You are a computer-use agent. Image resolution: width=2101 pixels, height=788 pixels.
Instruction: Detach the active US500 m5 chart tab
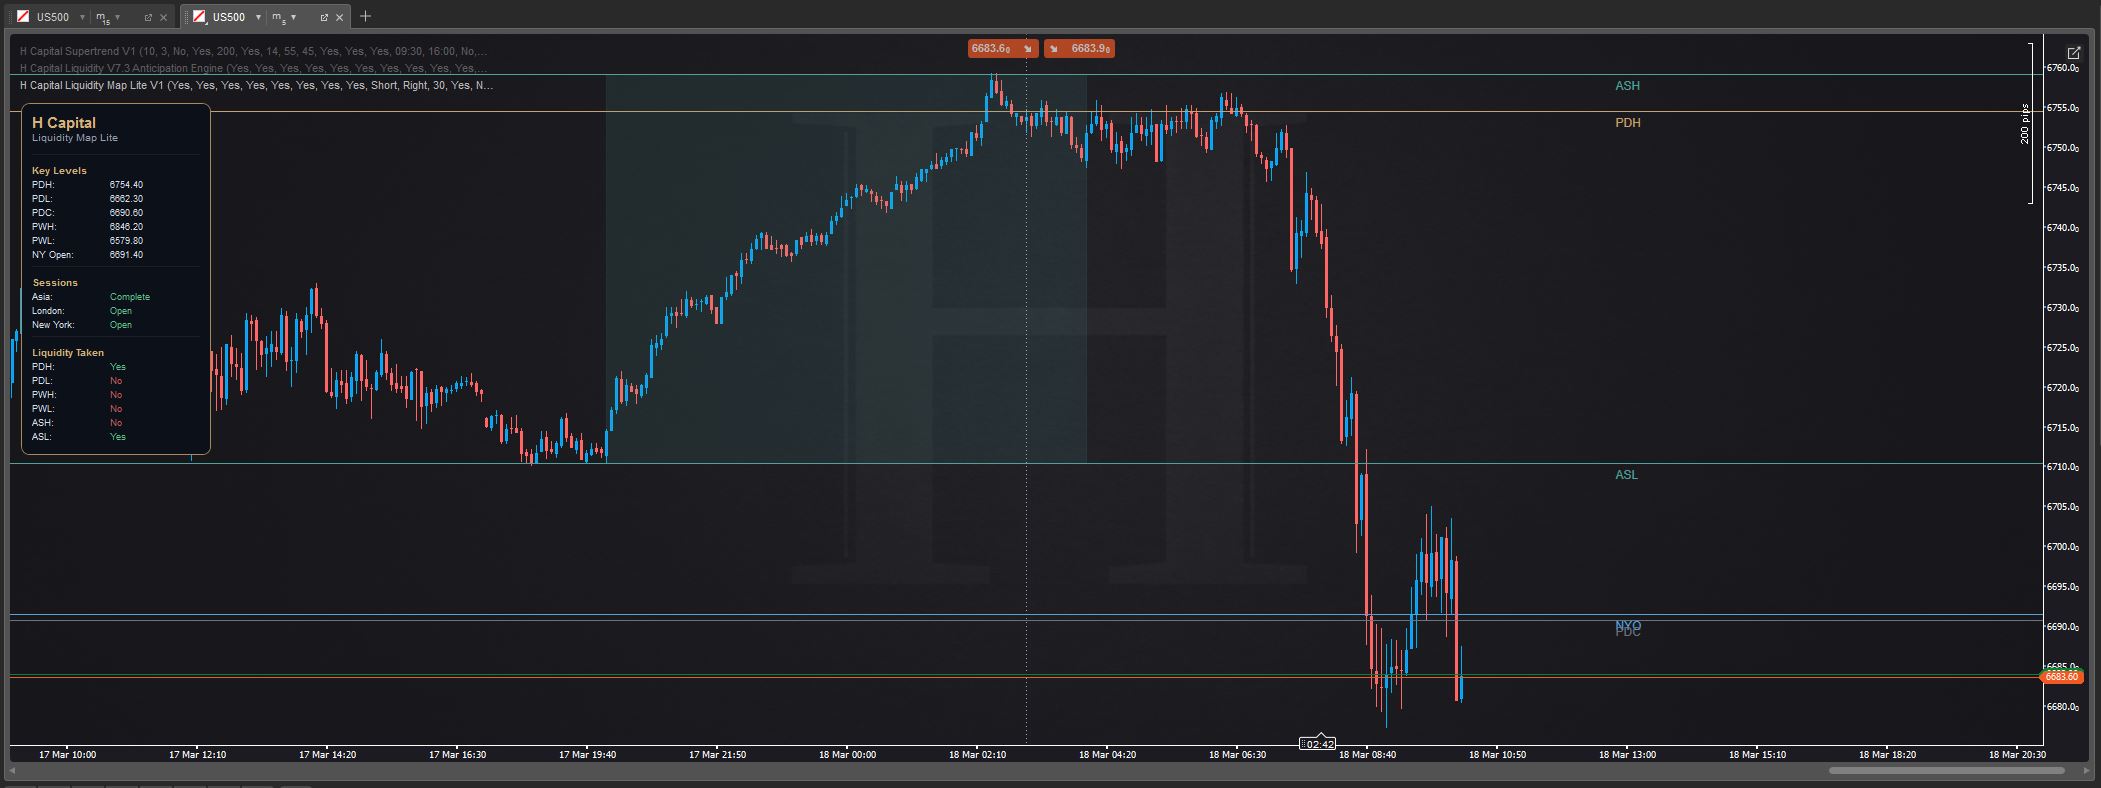(324, 17)
